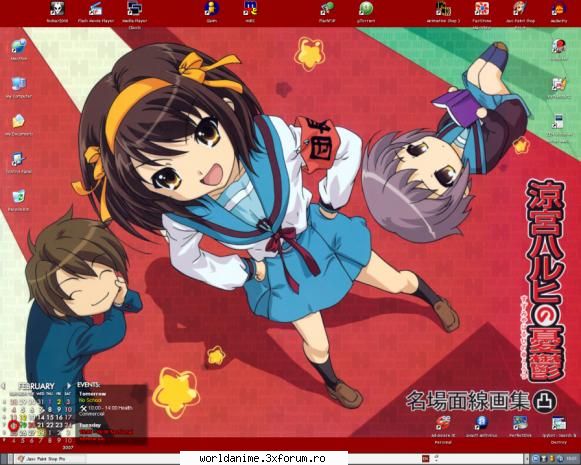Launch the Gaim messenger shortcut
This screenshot has height=465, width=581.
click(x=212, y=9)
